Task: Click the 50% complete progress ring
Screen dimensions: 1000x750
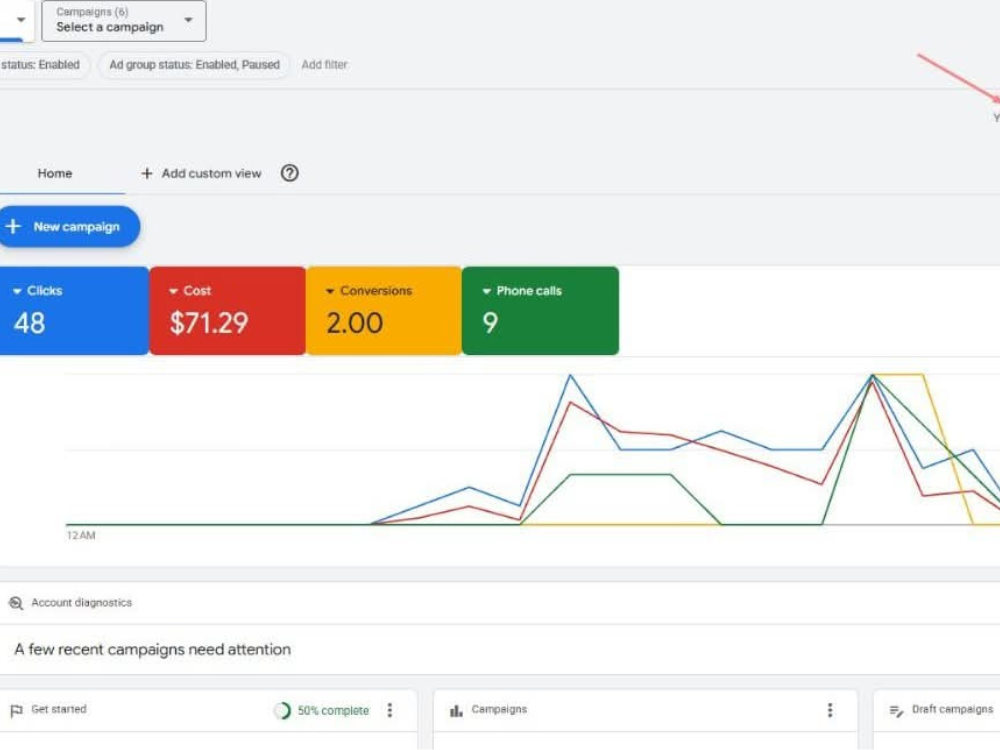Action: pyautogui.click(x=282, y=710)
